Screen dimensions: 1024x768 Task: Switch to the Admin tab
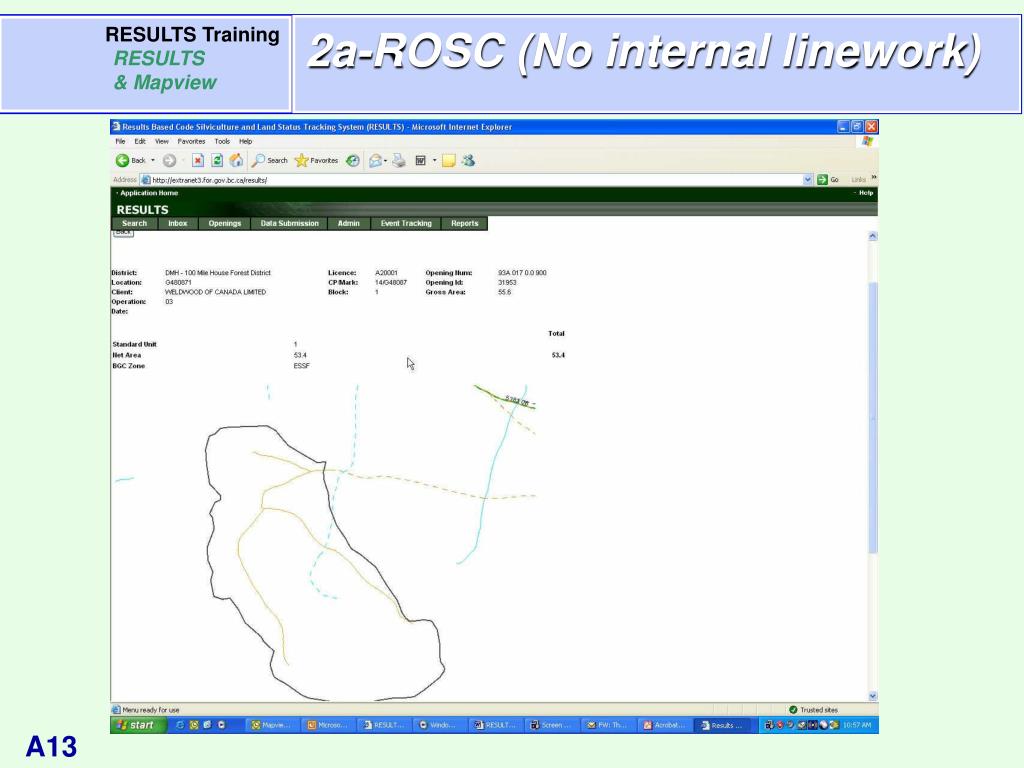pyautogui.click(x=349, y=223)
